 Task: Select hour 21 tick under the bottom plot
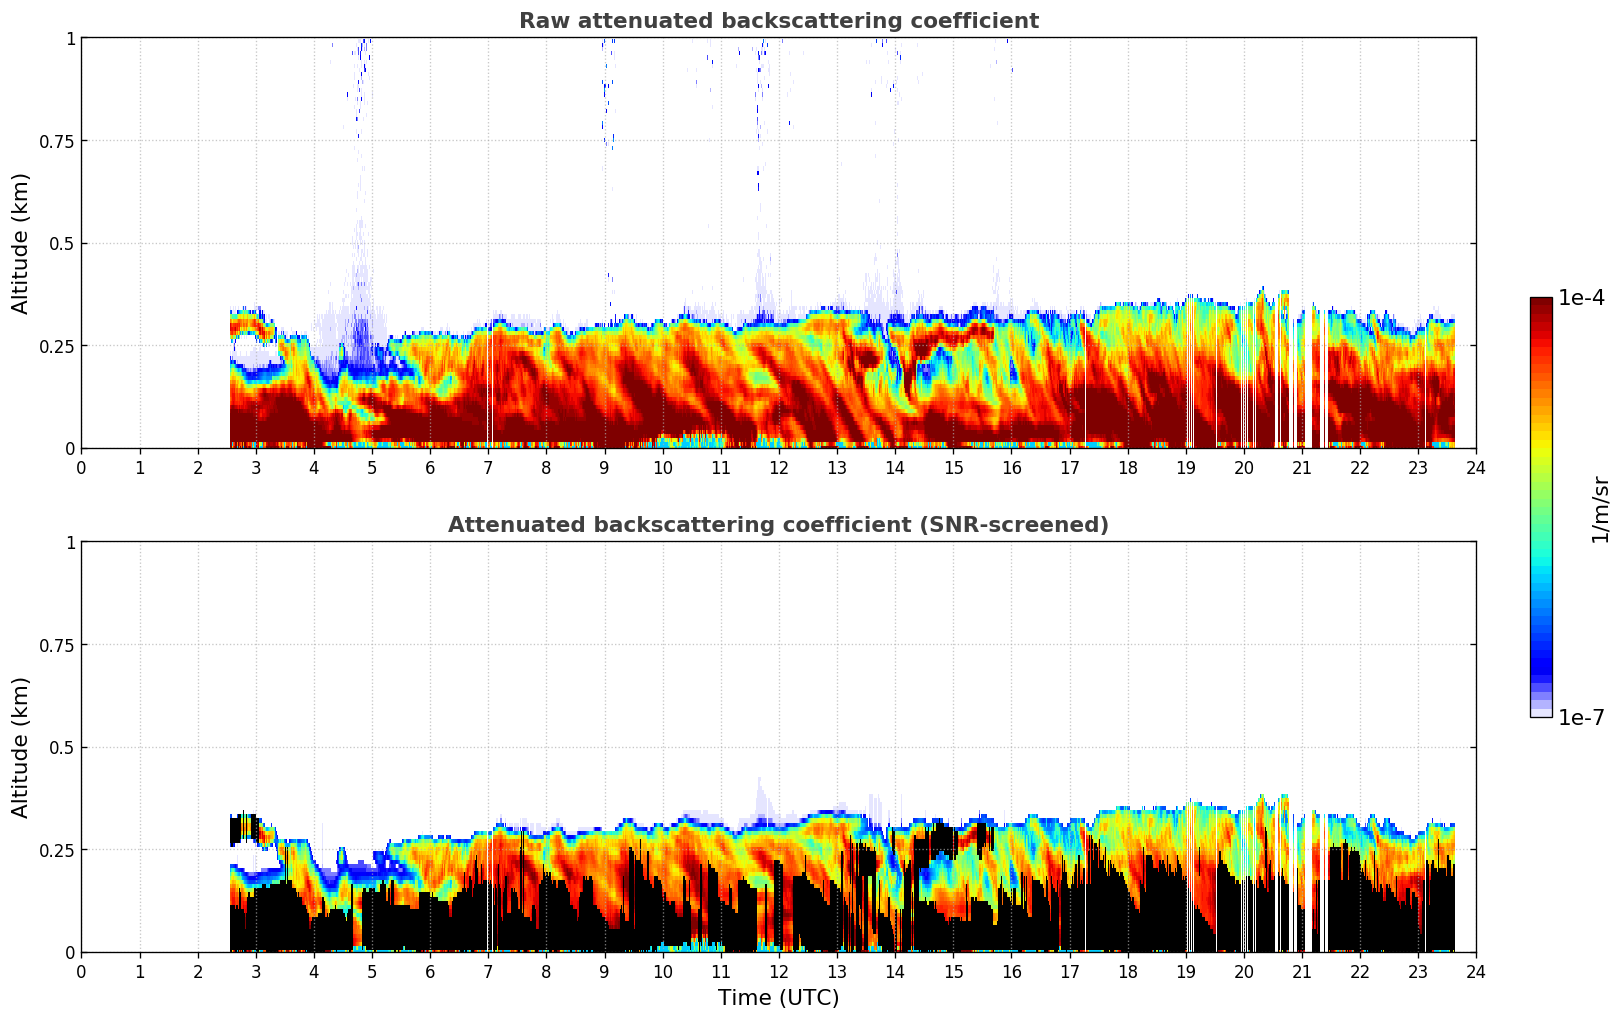[1301, 971]
